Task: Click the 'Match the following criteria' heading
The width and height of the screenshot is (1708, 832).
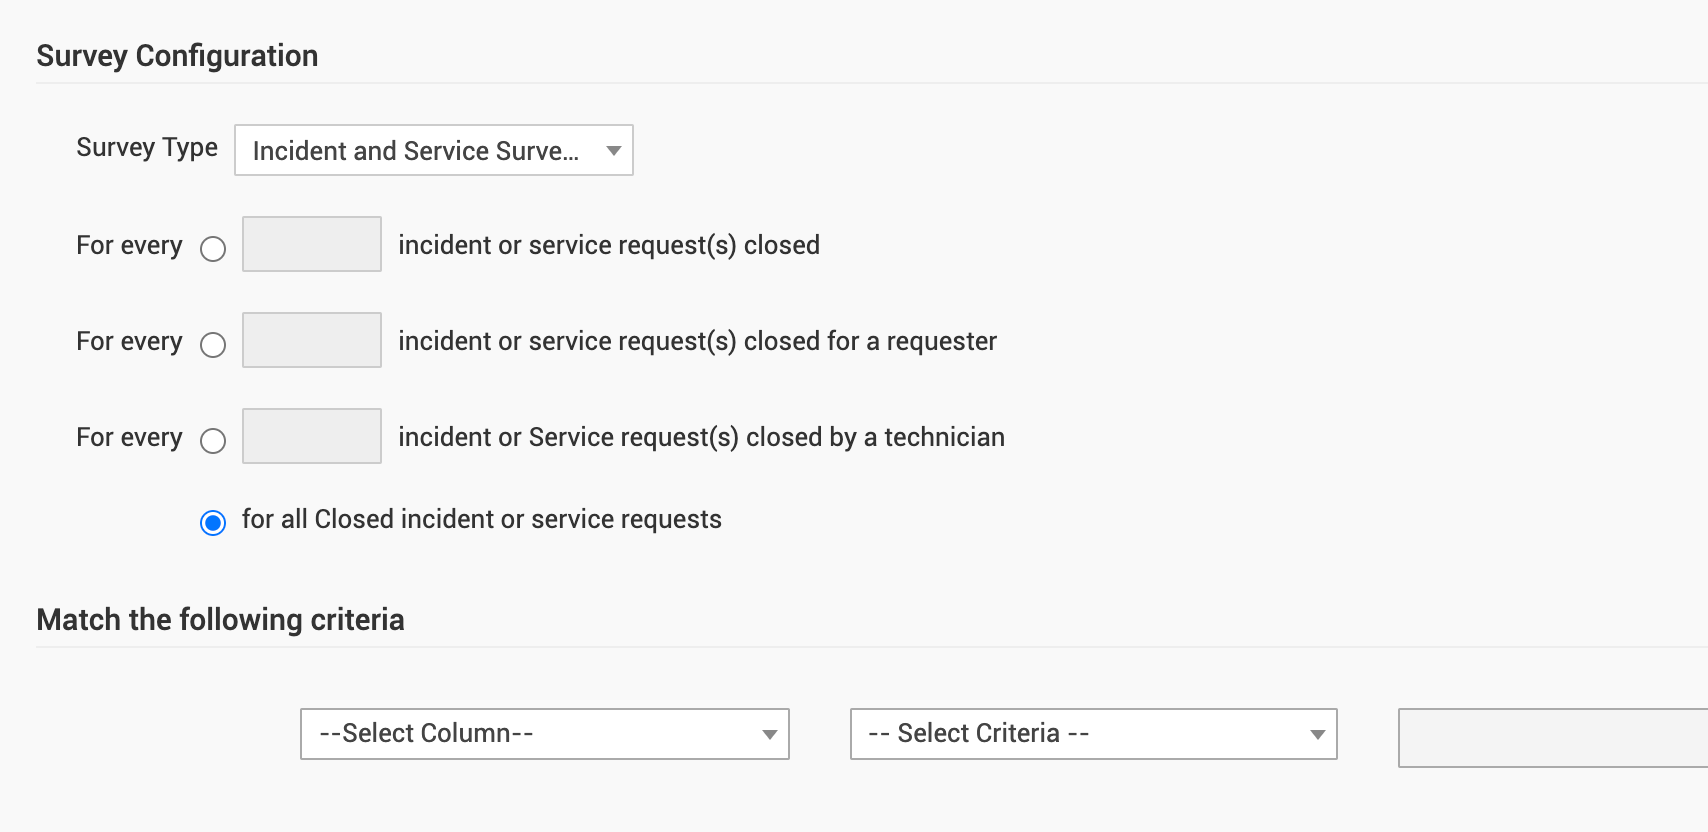Action: point(220,620)
